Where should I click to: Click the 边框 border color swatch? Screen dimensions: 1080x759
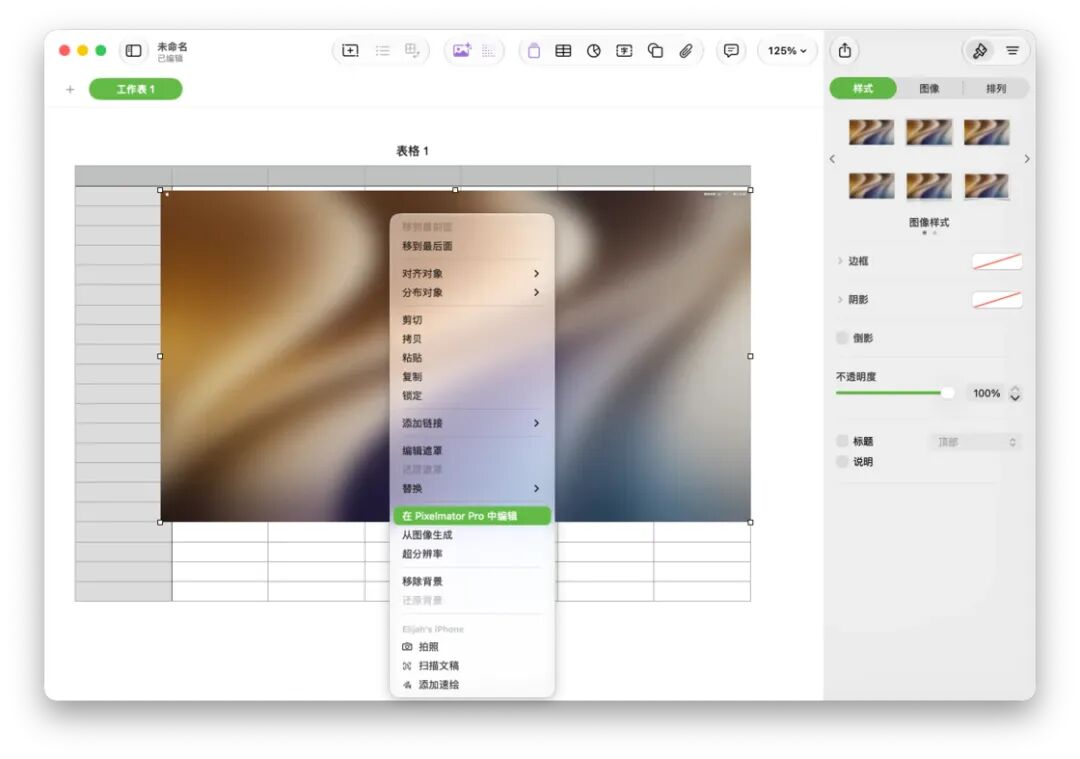997,261
